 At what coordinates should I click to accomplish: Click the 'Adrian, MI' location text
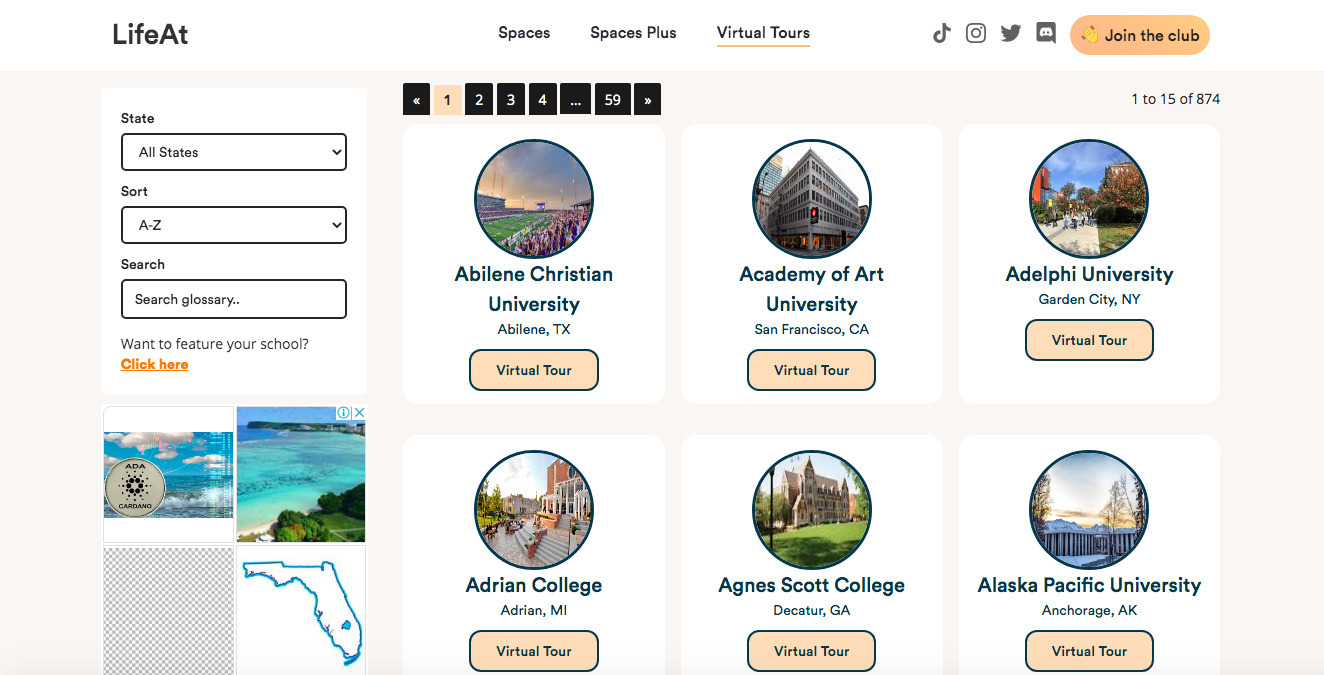534,610
